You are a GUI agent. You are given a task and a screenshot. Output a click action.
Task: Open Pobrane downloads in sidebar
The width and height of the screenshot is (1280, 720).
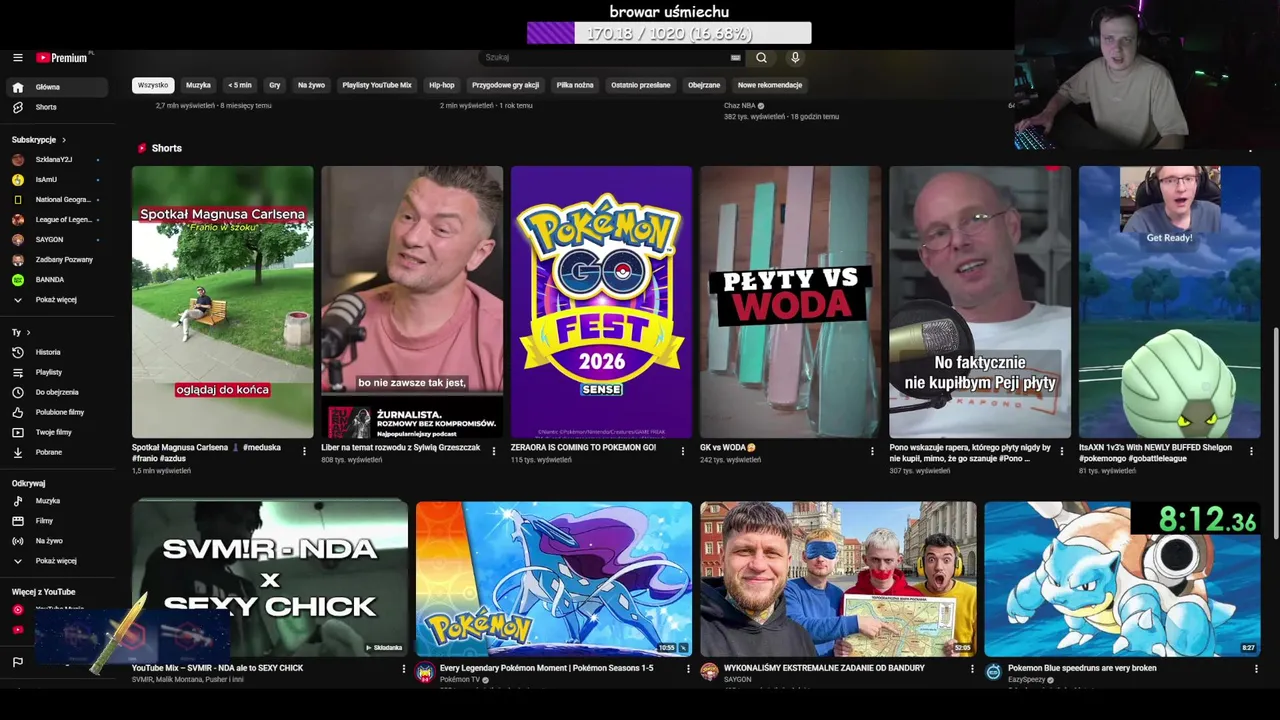[x=59, y=452]
